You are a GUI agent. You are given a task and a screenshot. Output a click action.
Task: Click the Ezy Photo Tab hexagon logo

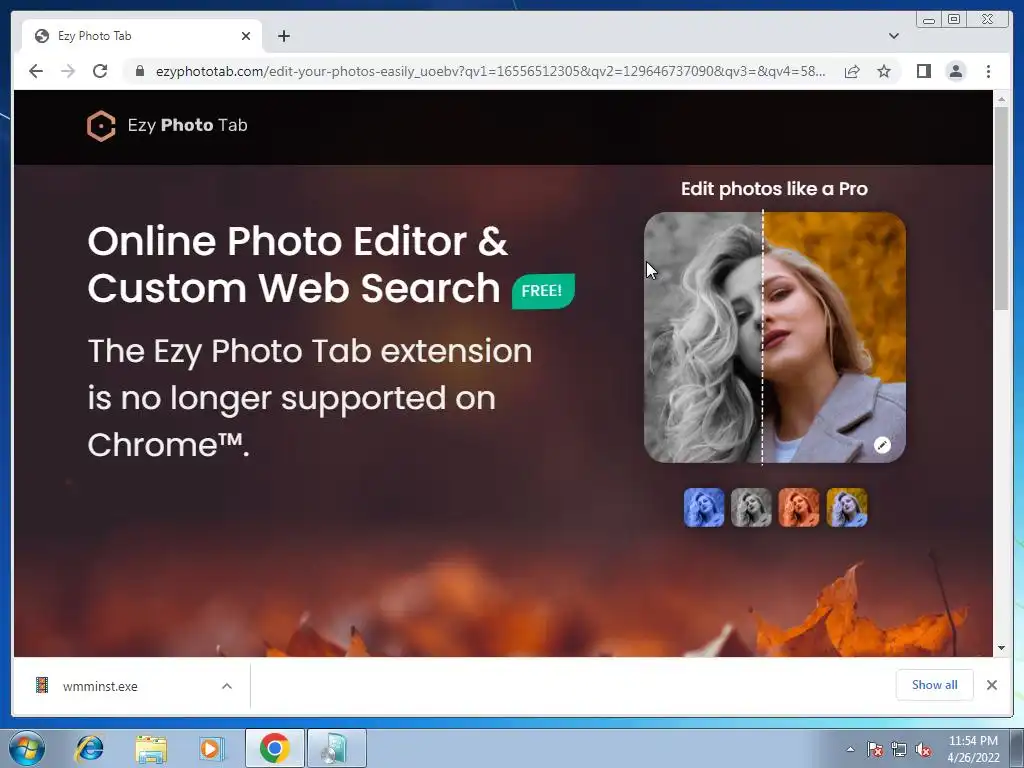(101, 125)
